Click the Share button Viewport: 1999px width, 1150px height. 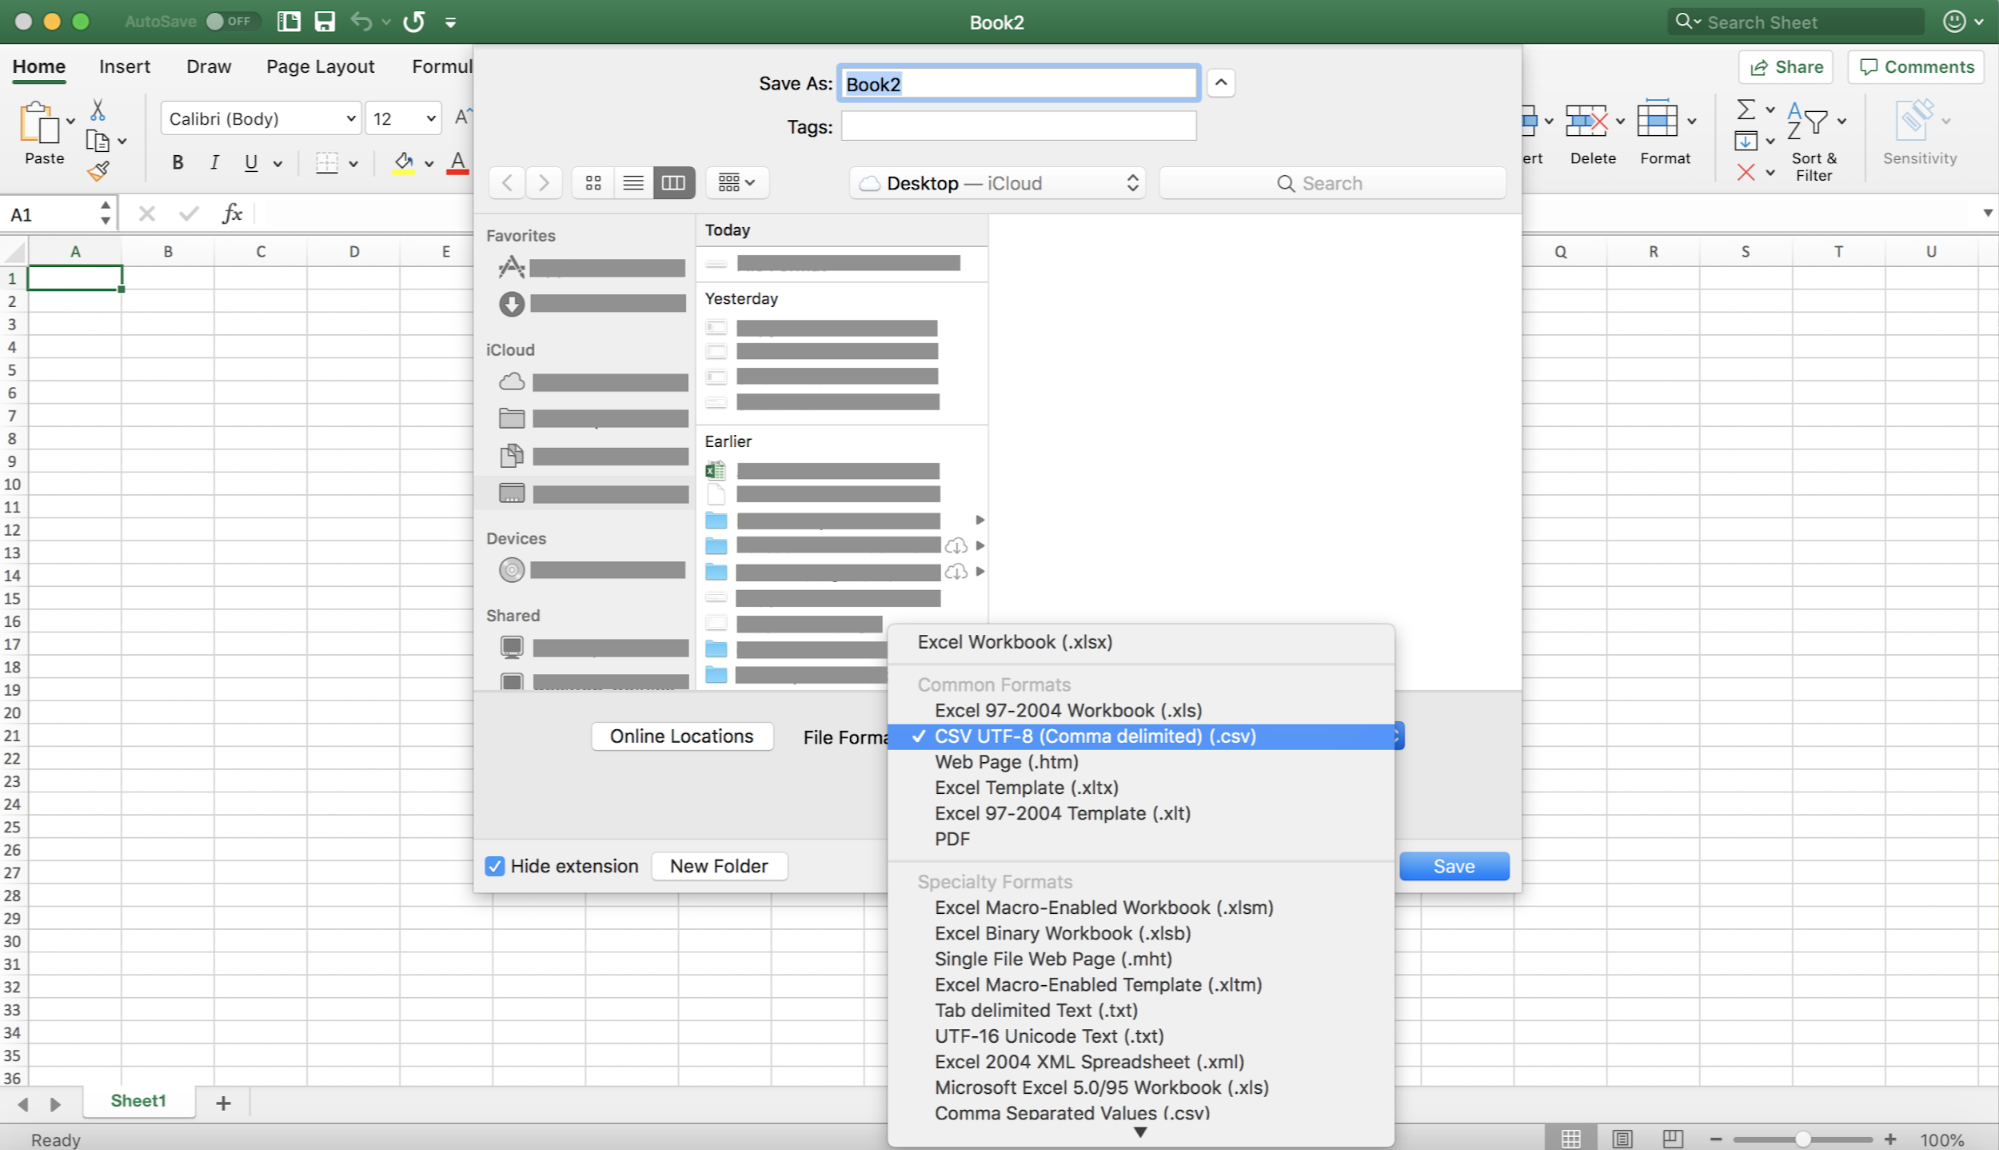1786,67
